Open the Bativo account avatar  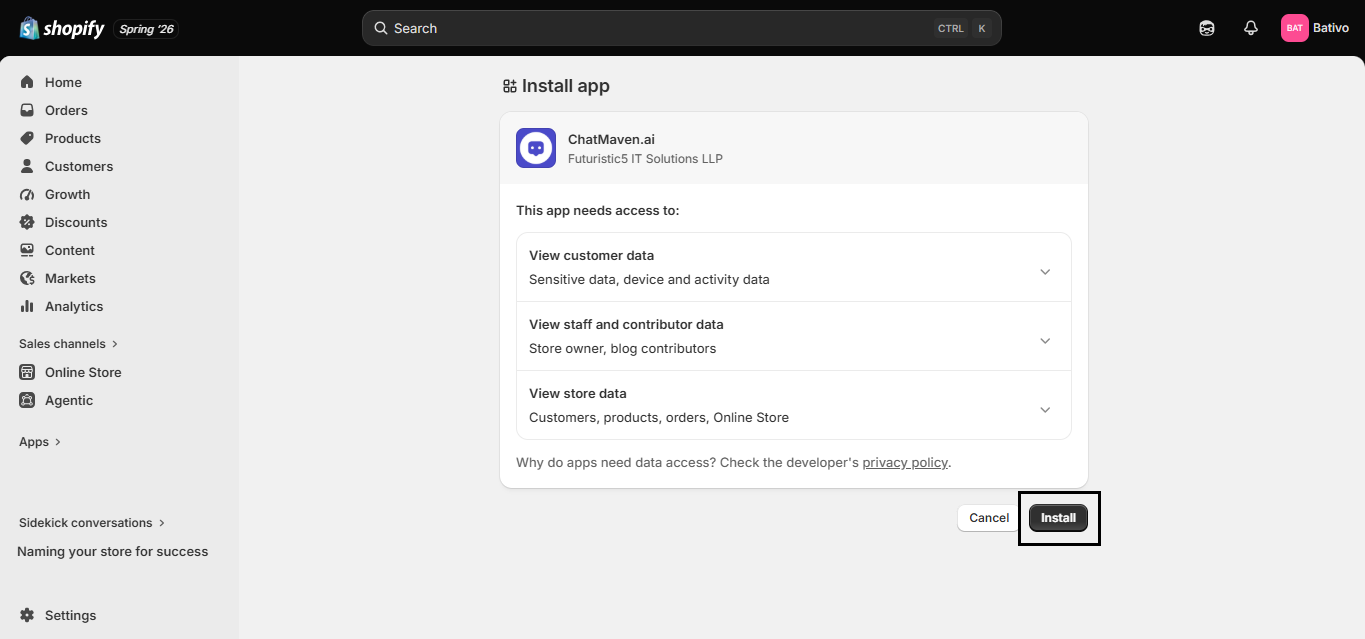[1295, 28]
